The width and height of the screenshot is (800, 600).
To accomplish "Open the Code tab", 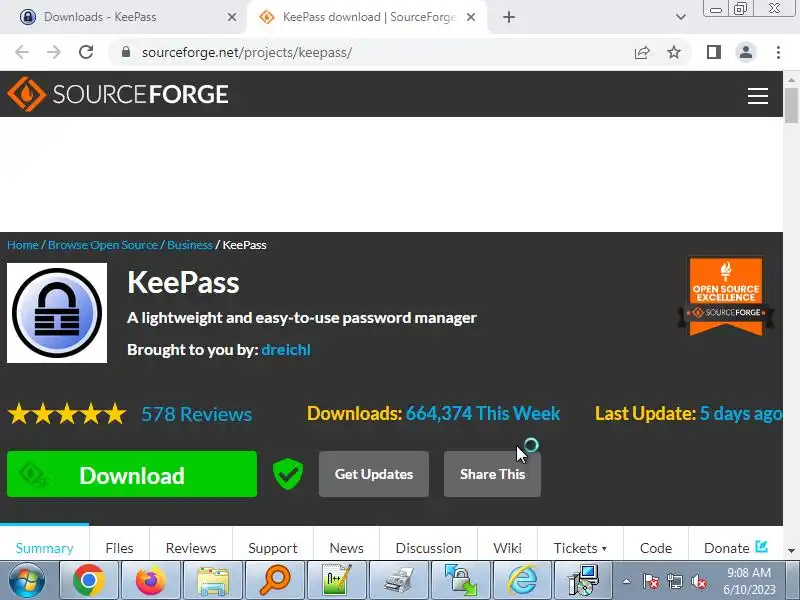I will 656,548.
